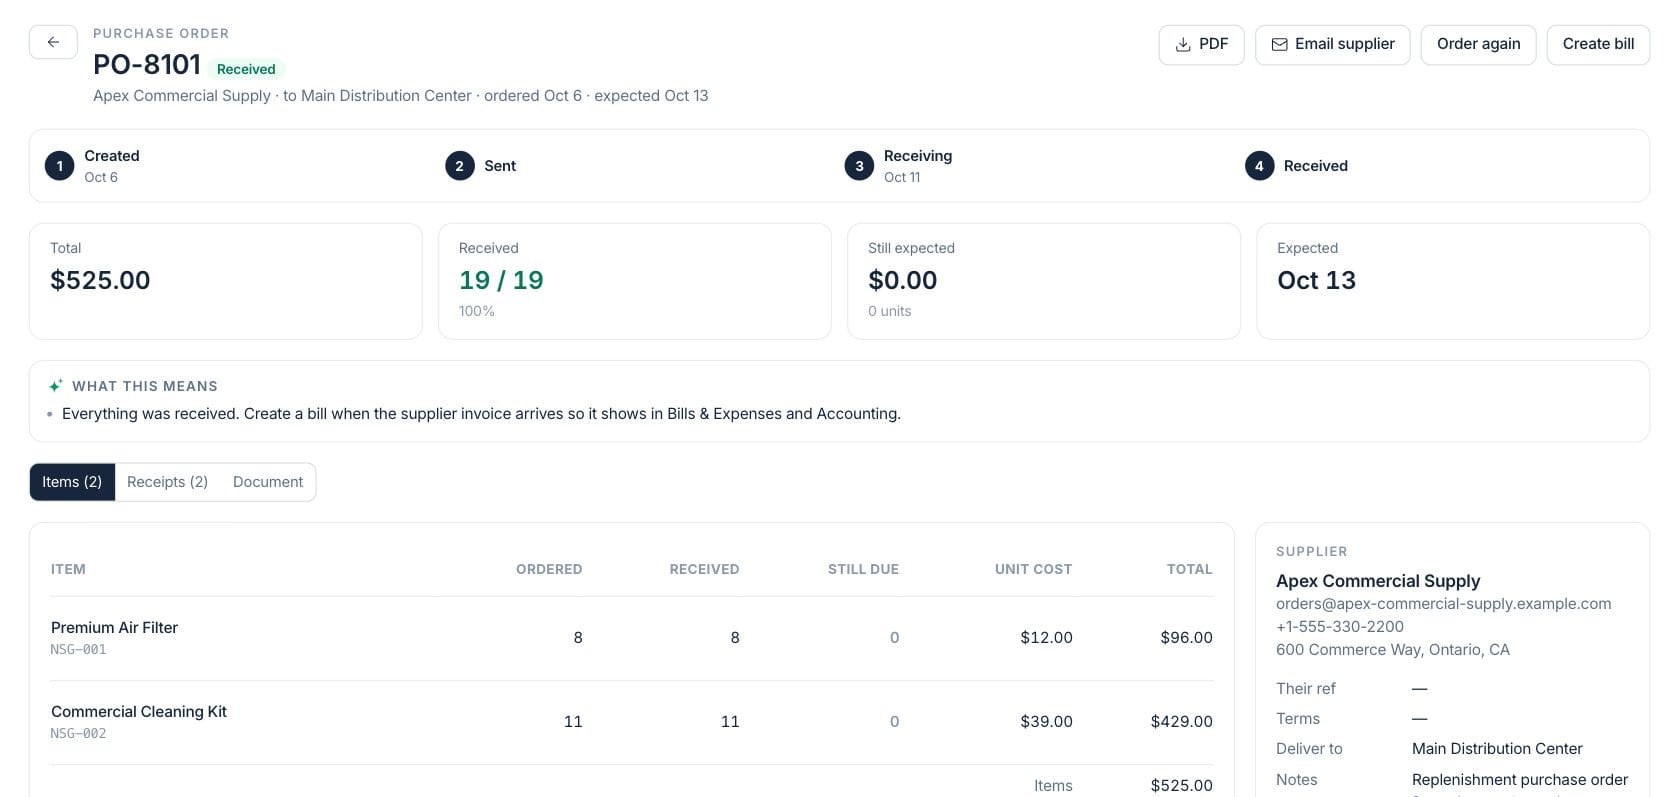Open the Document tab
Screen dimensions: 1680x797
pyautogui.click(x=268, y=482)
